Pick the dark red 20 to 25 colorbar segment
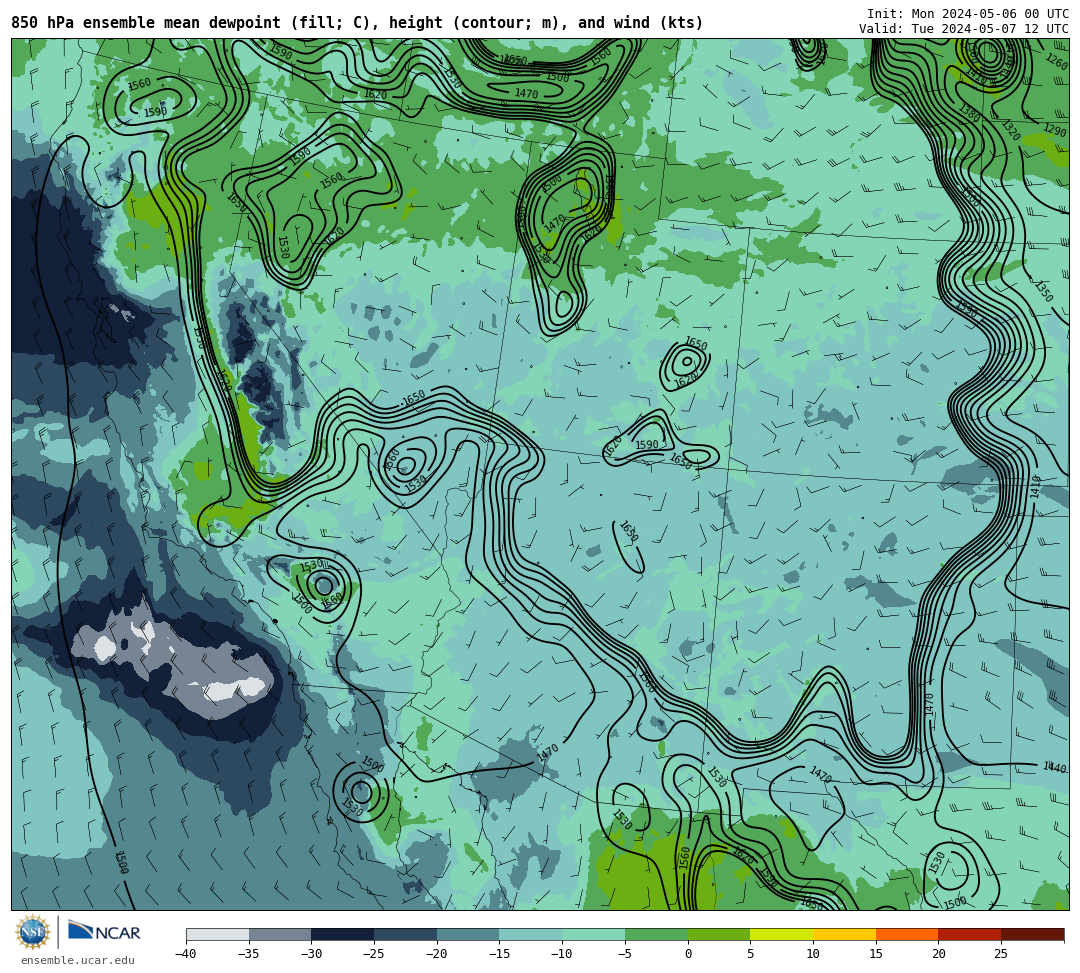 click(x=970, y=934)
